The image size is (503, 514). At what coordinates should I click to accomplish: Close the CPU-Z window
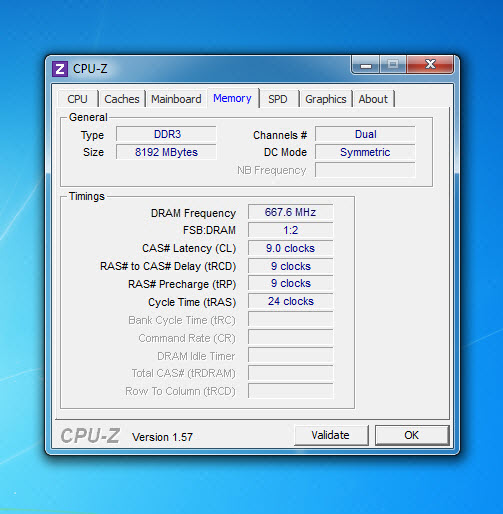430,64
